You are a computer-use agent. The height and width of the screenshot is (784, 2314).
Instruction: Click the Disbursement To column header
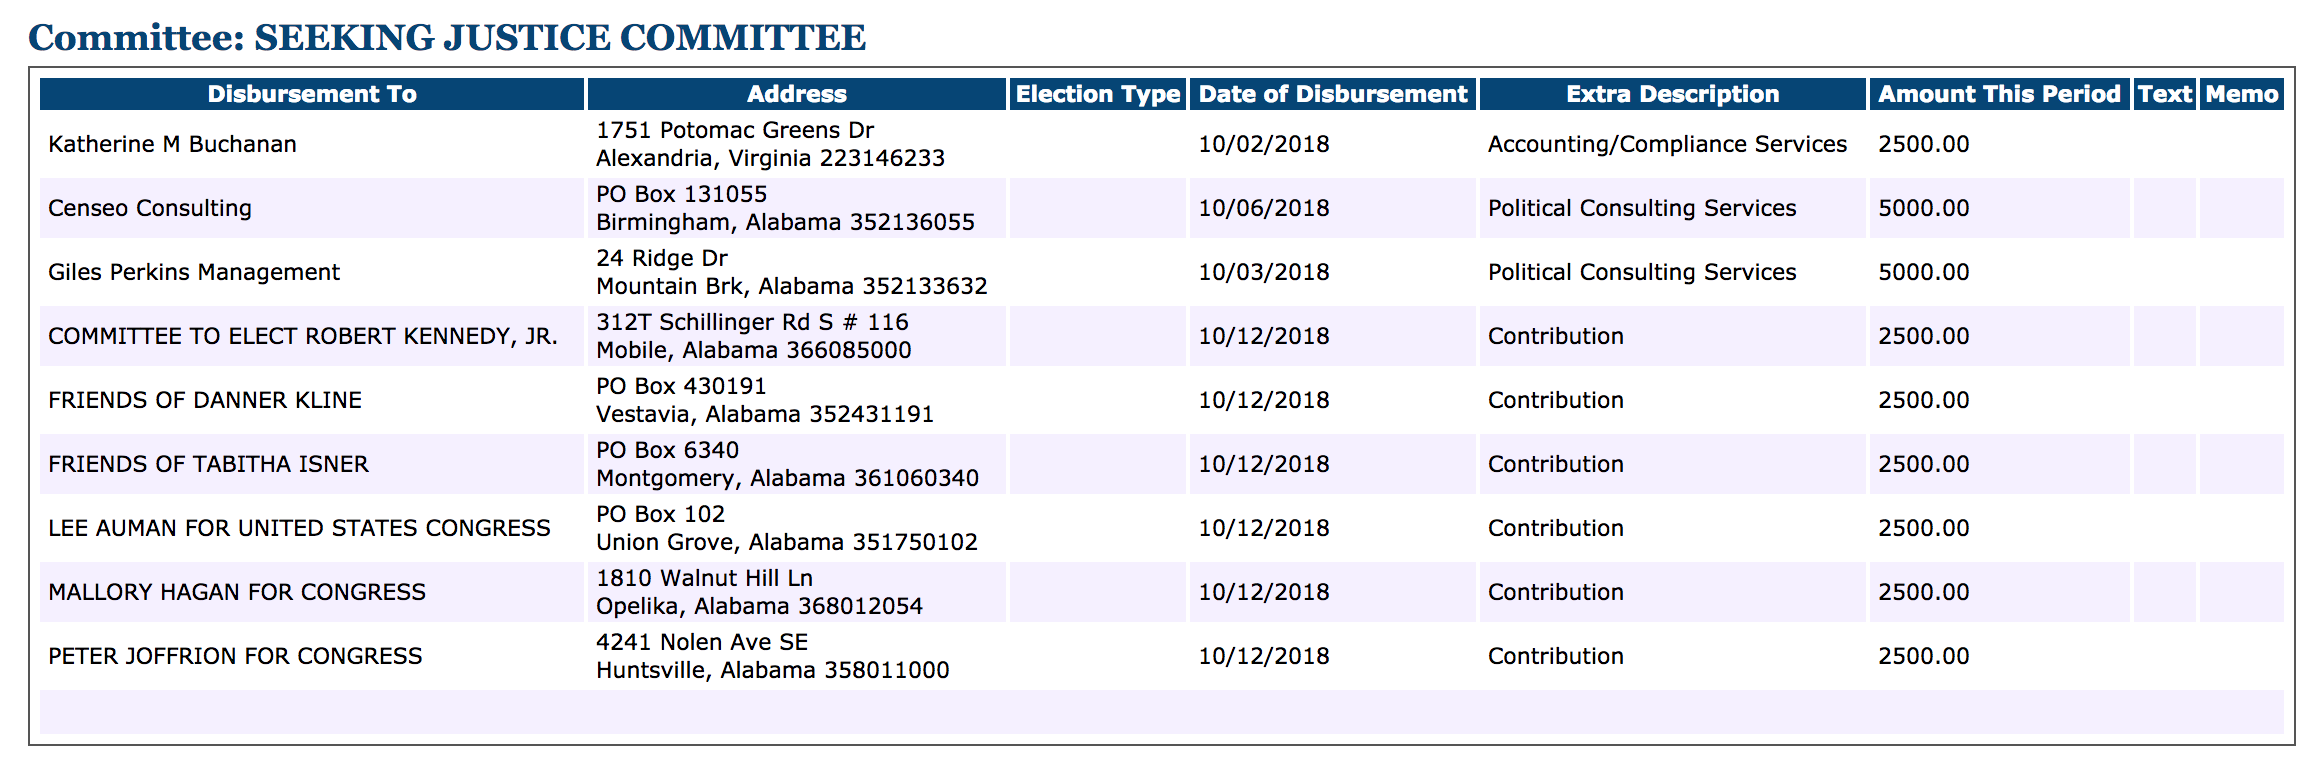tap(311, 94)
